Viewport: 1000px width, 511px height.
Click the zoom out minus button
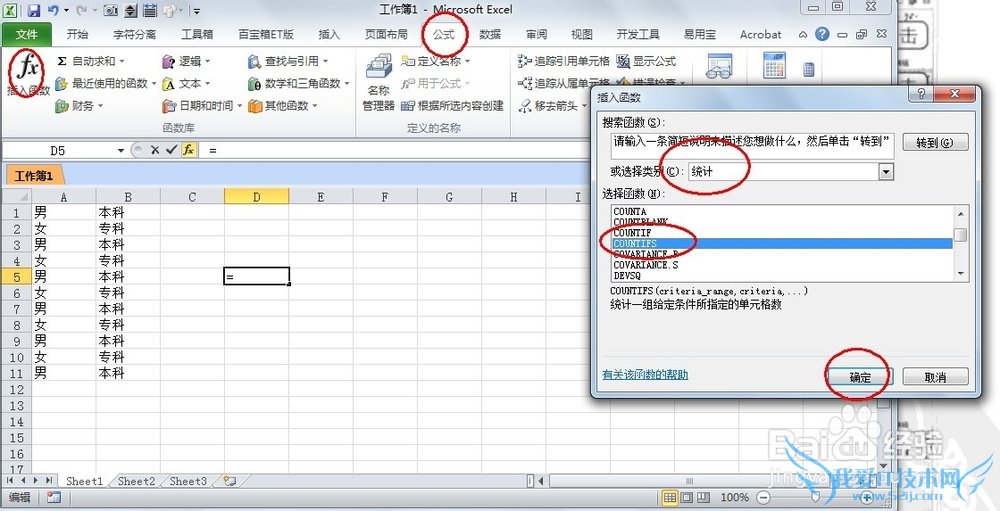tap(763, 497)
